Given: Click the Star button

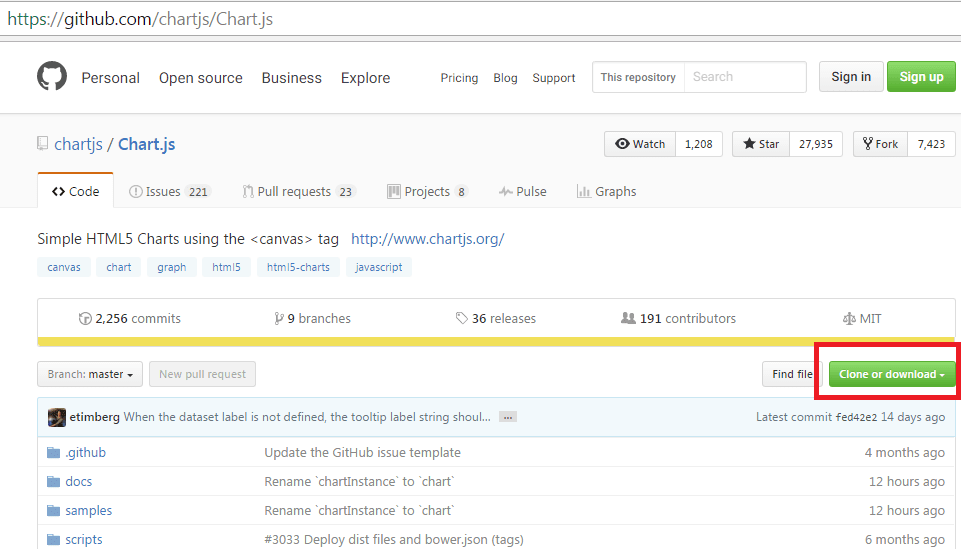Looking at the screenshot, I should [761, 144].
